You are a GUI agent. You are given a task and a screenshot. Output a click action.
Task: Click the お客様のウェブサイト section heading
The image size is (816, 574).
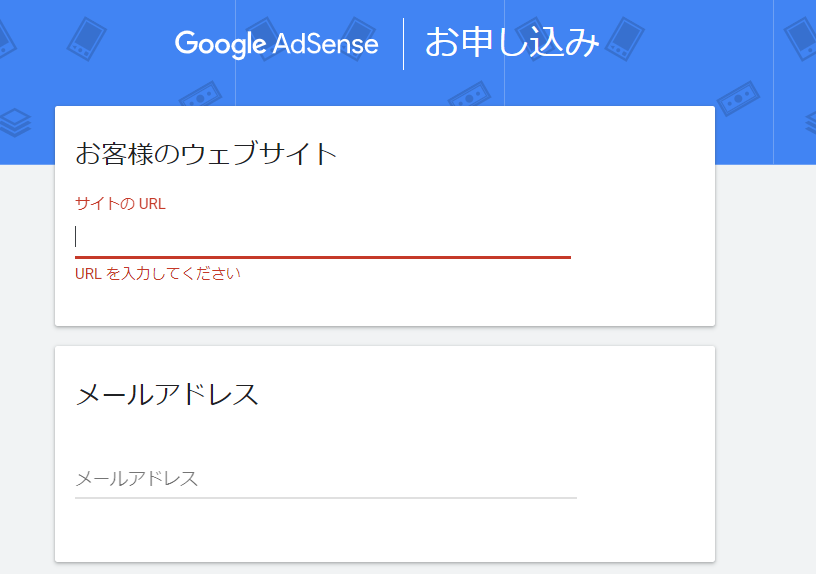[x=206, y=154]
